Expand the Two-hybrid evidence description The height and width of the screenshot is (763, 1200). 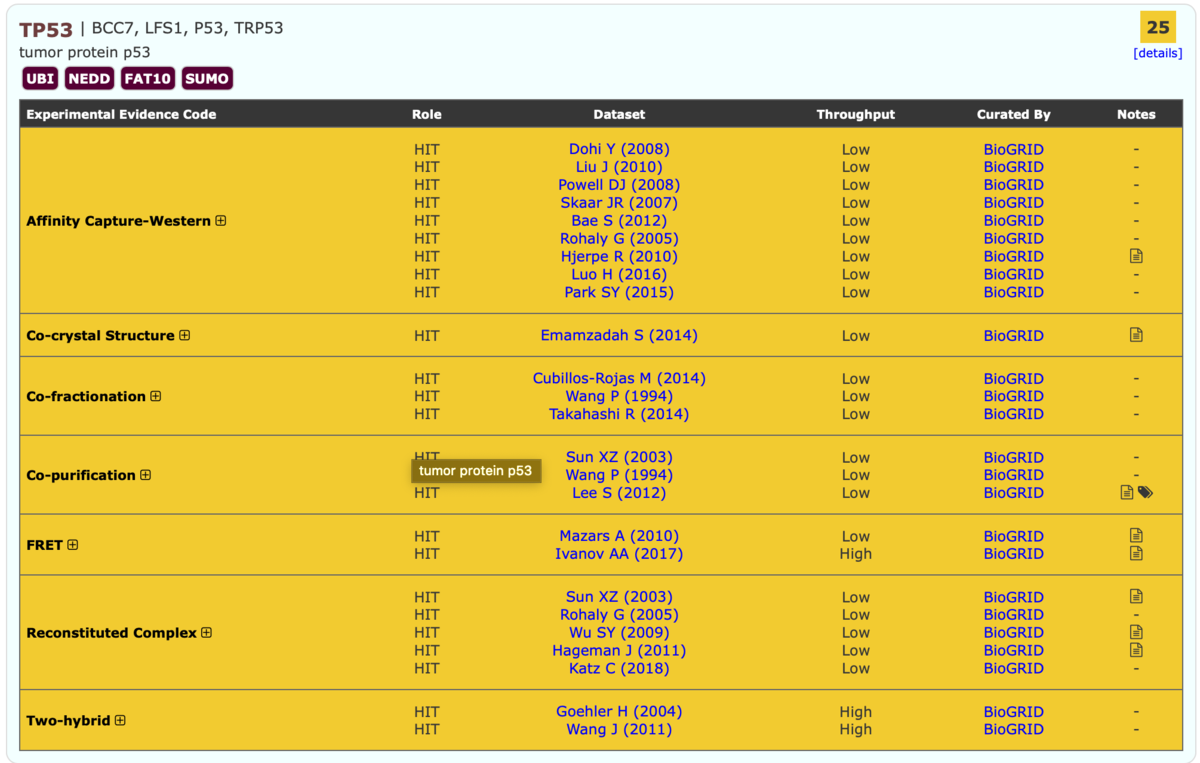point(121,720)
